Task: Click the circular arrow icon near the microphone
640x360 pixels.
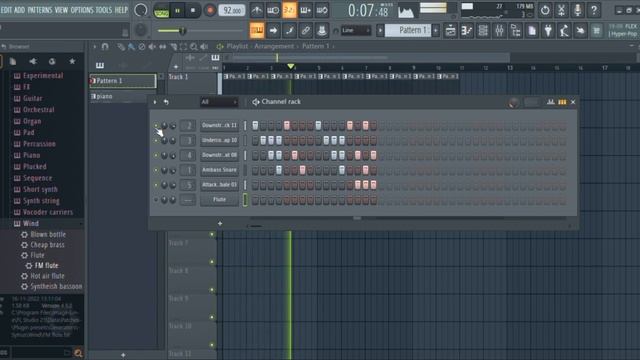Action: [x=545, y=10]
